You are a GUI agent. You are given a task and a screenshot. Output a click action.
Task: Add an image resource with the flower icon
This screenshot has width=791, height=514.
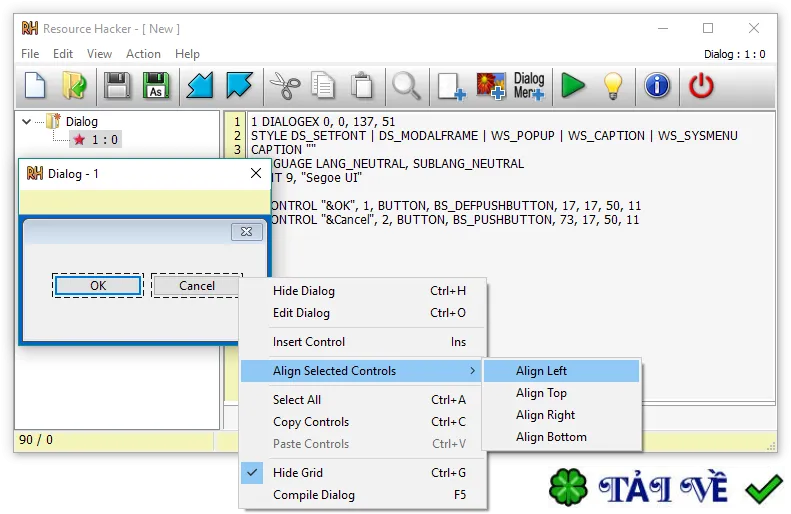(491, 86)
